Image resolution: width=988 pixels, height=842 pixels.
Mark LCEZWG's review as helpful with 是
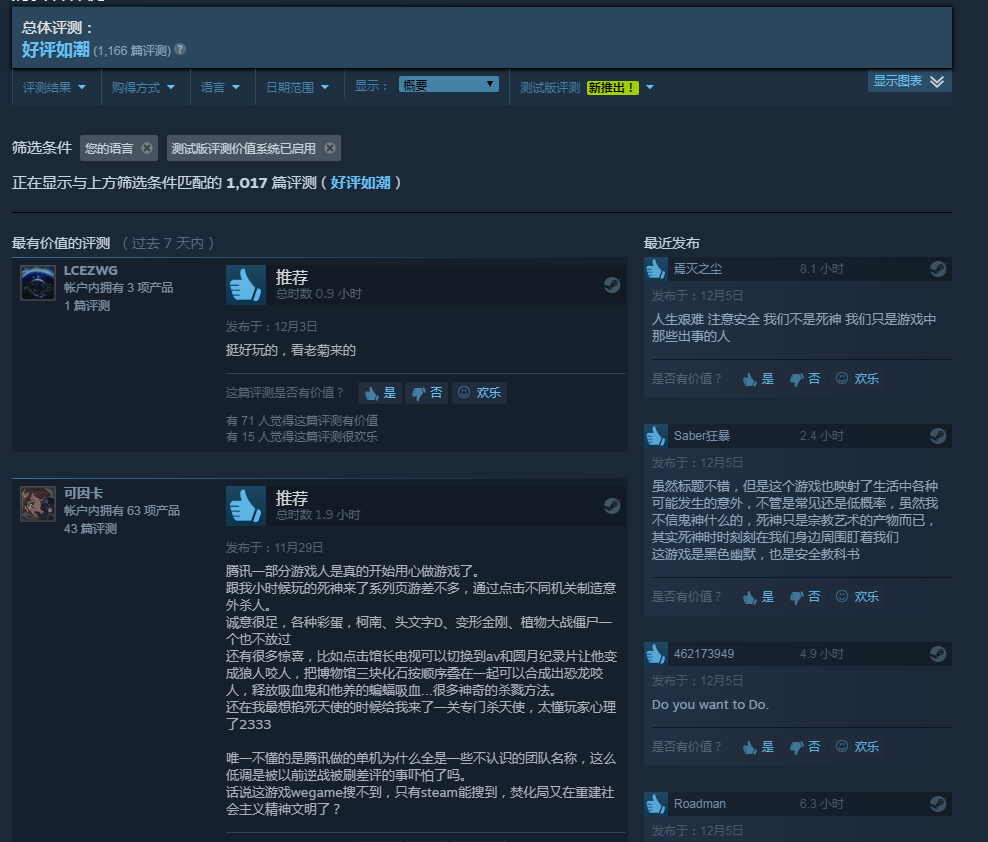[380, 393]
